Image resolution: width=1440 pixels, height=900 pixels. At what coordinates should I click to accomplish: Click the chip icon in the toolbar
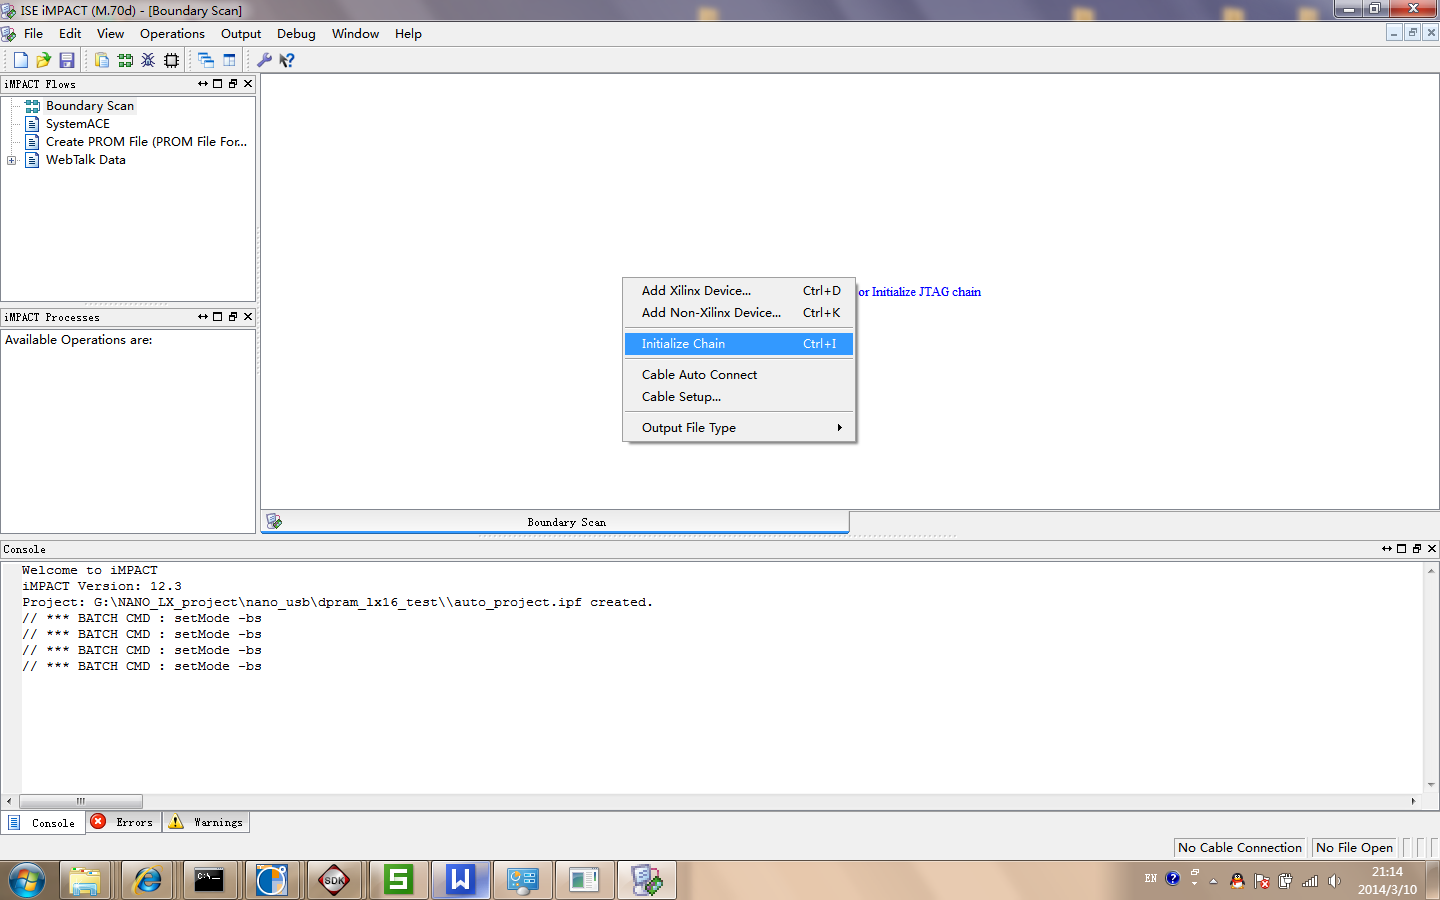pos(172,60)
